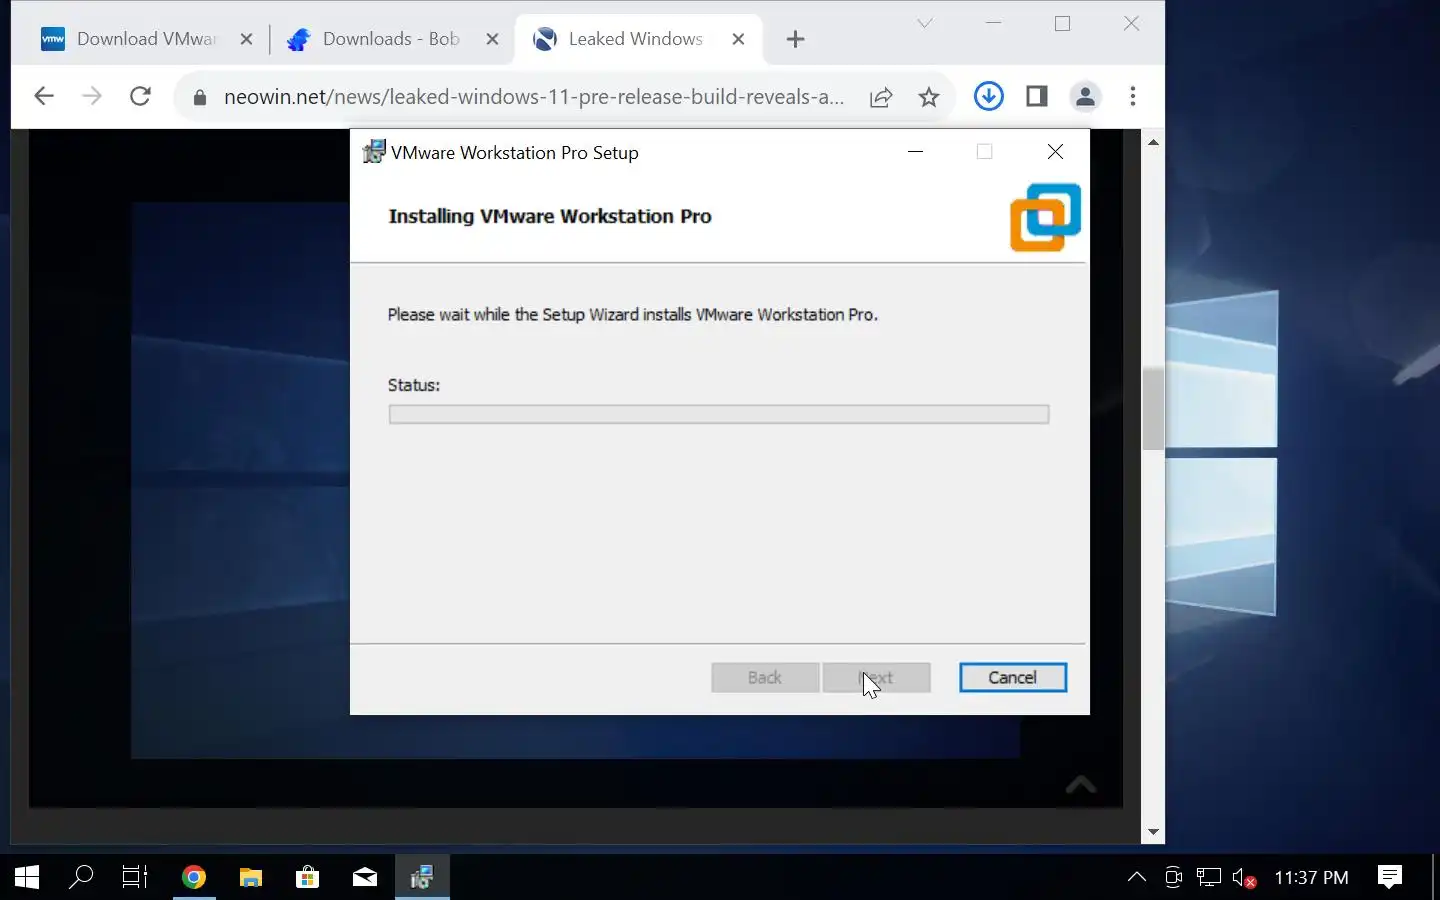Click the neowin.net address bar
This screenshot has height=900, width=1440.
tap(534, 97)
